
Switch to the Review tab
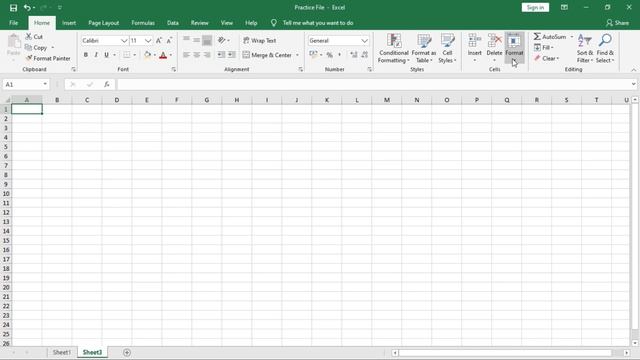click(200, 23)
